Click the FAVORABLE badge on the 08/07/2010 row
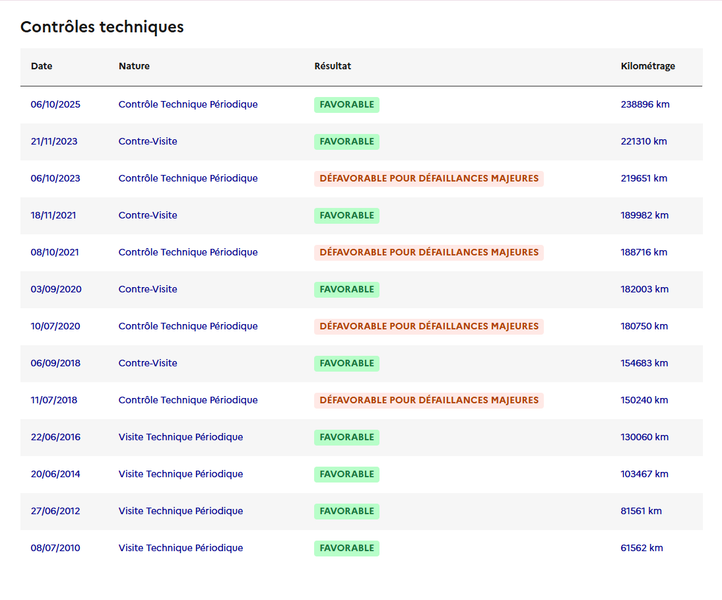 point(347,548)
